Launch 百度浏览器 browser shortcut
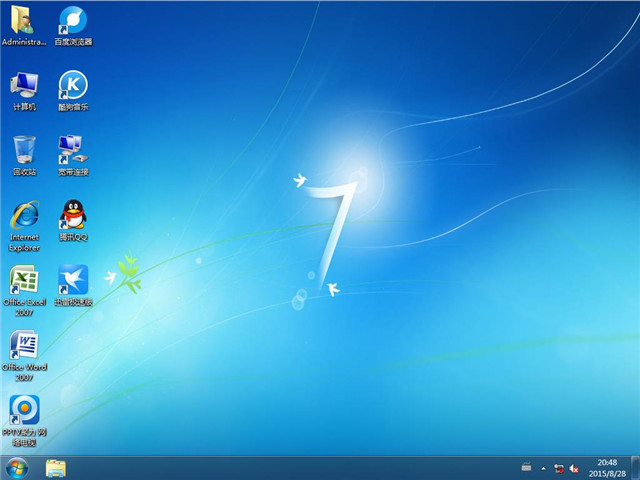 [73, 24]
